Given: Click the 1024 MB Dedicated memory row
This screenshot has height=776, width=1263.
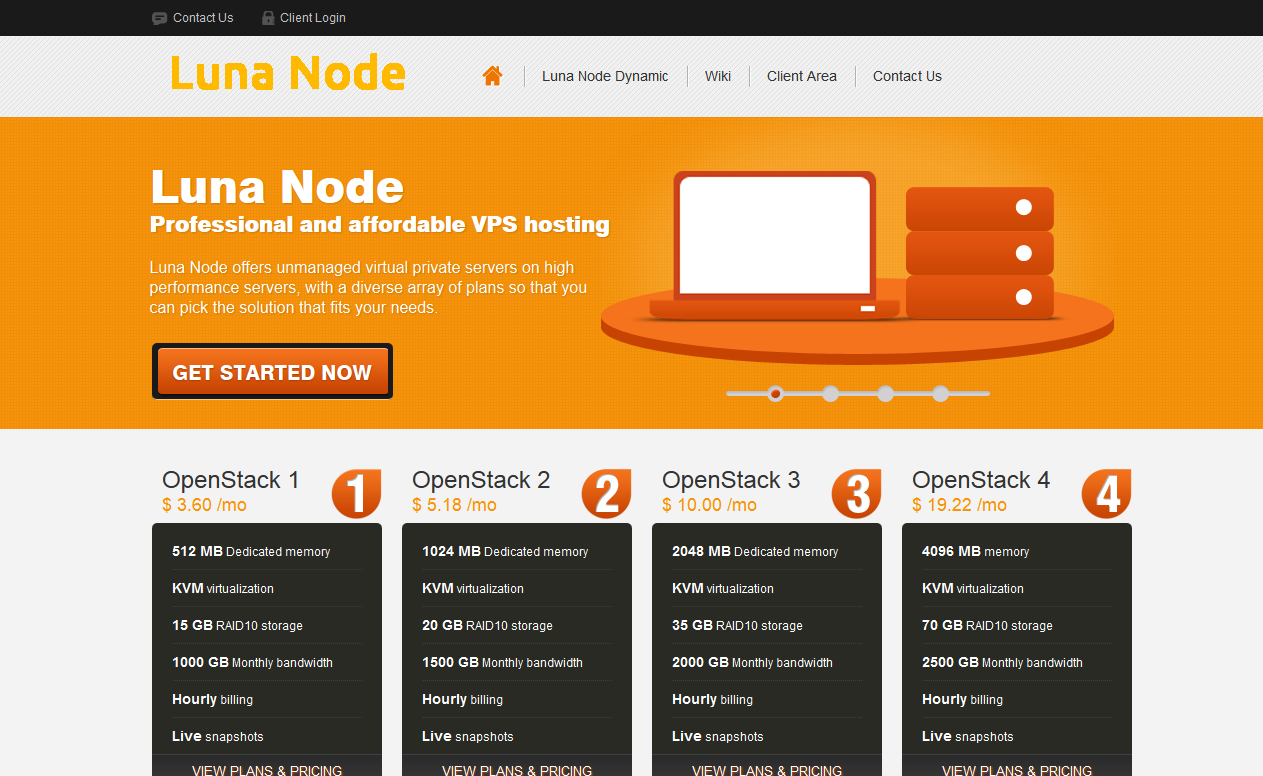Looking at the screenshot, I should [517, 551].
